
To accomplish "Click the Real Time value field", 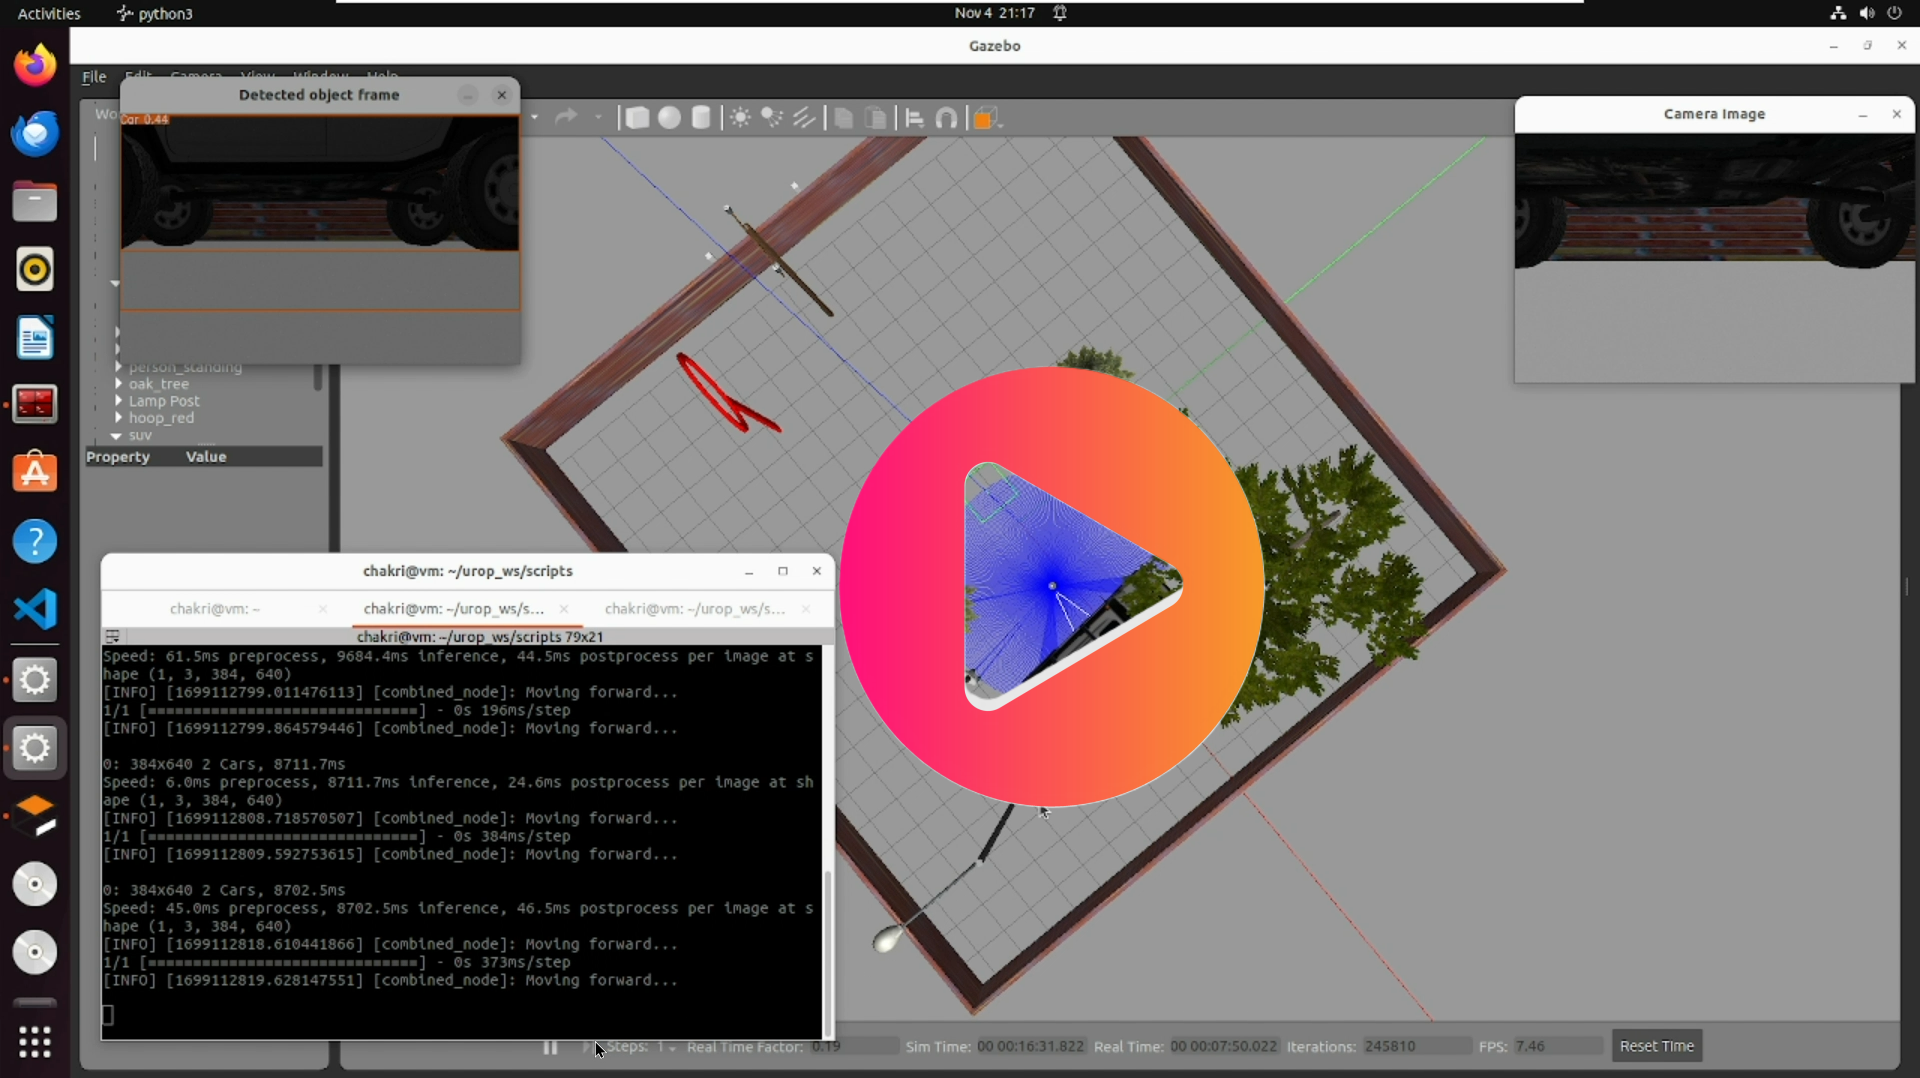I will click(x=1223, y=1047).
